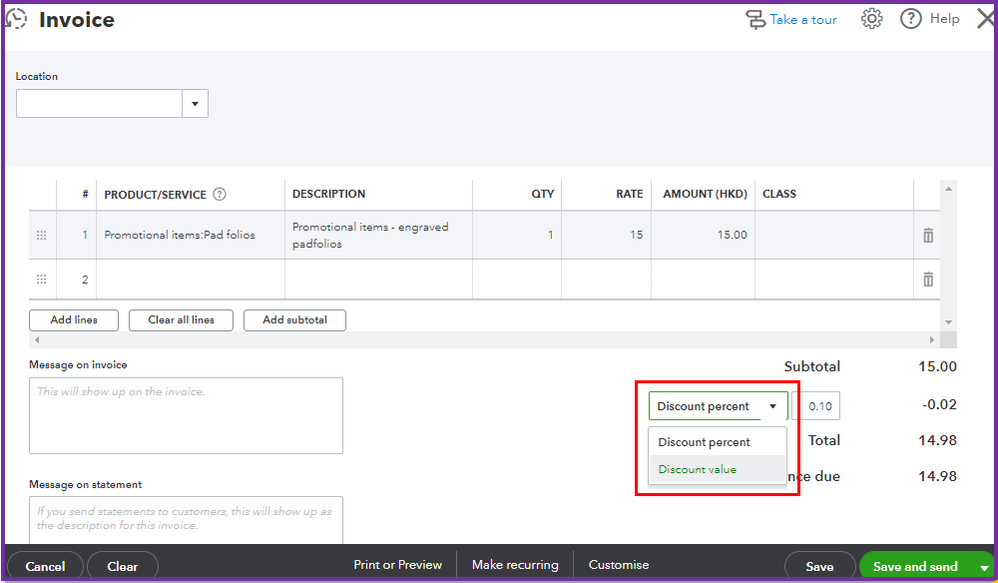The width and height of the screenshot is (998, 583).
Task: Click the empty Product/Service cell on line 2
Action: 190,279
